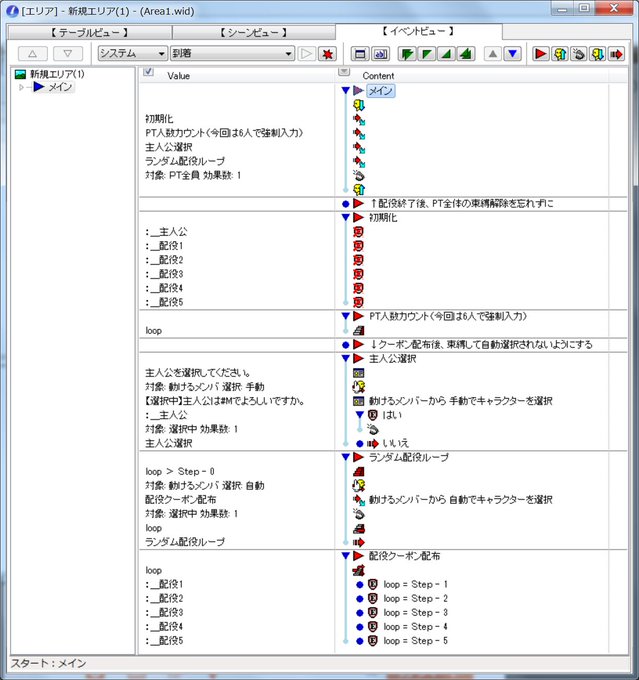
Task: Click the はい branch label
Action: [x=392, y=415]
